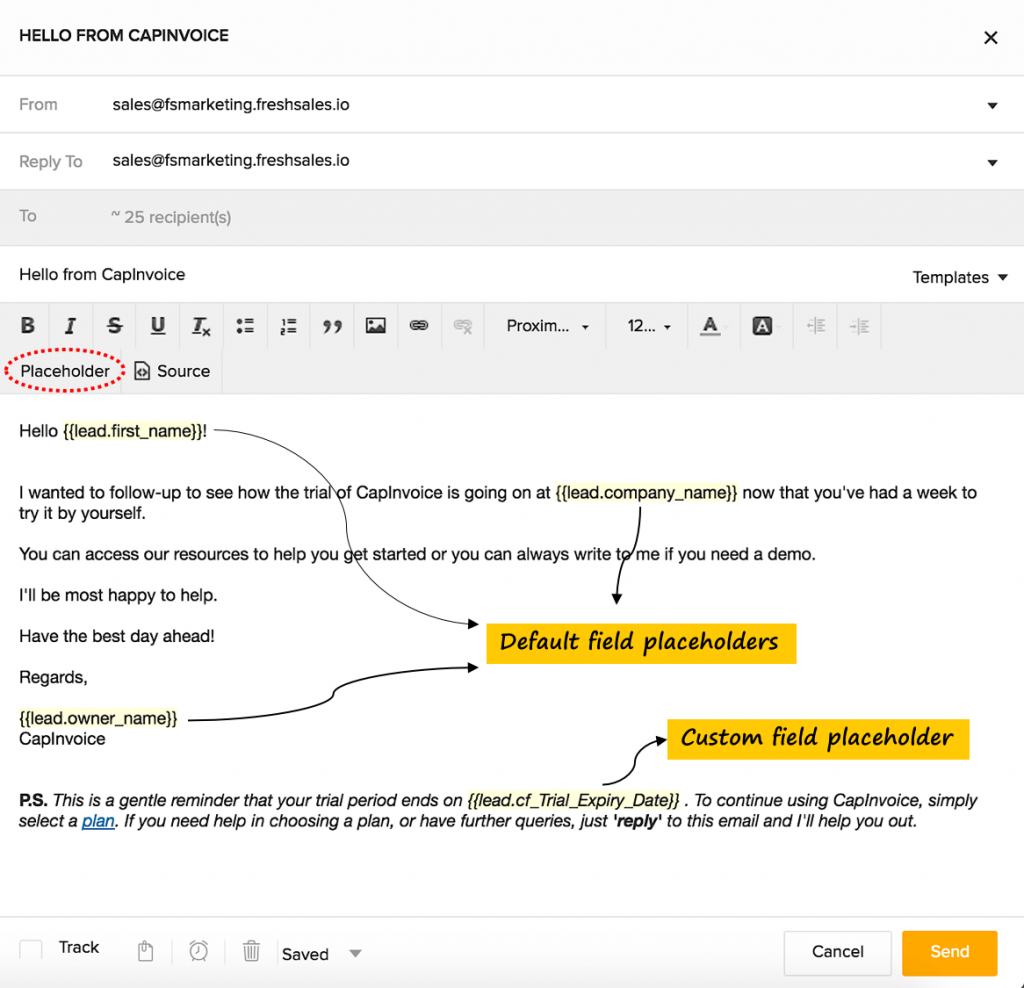Delete the draft with the trash icon
The image size is (1024, 988).
251,951
